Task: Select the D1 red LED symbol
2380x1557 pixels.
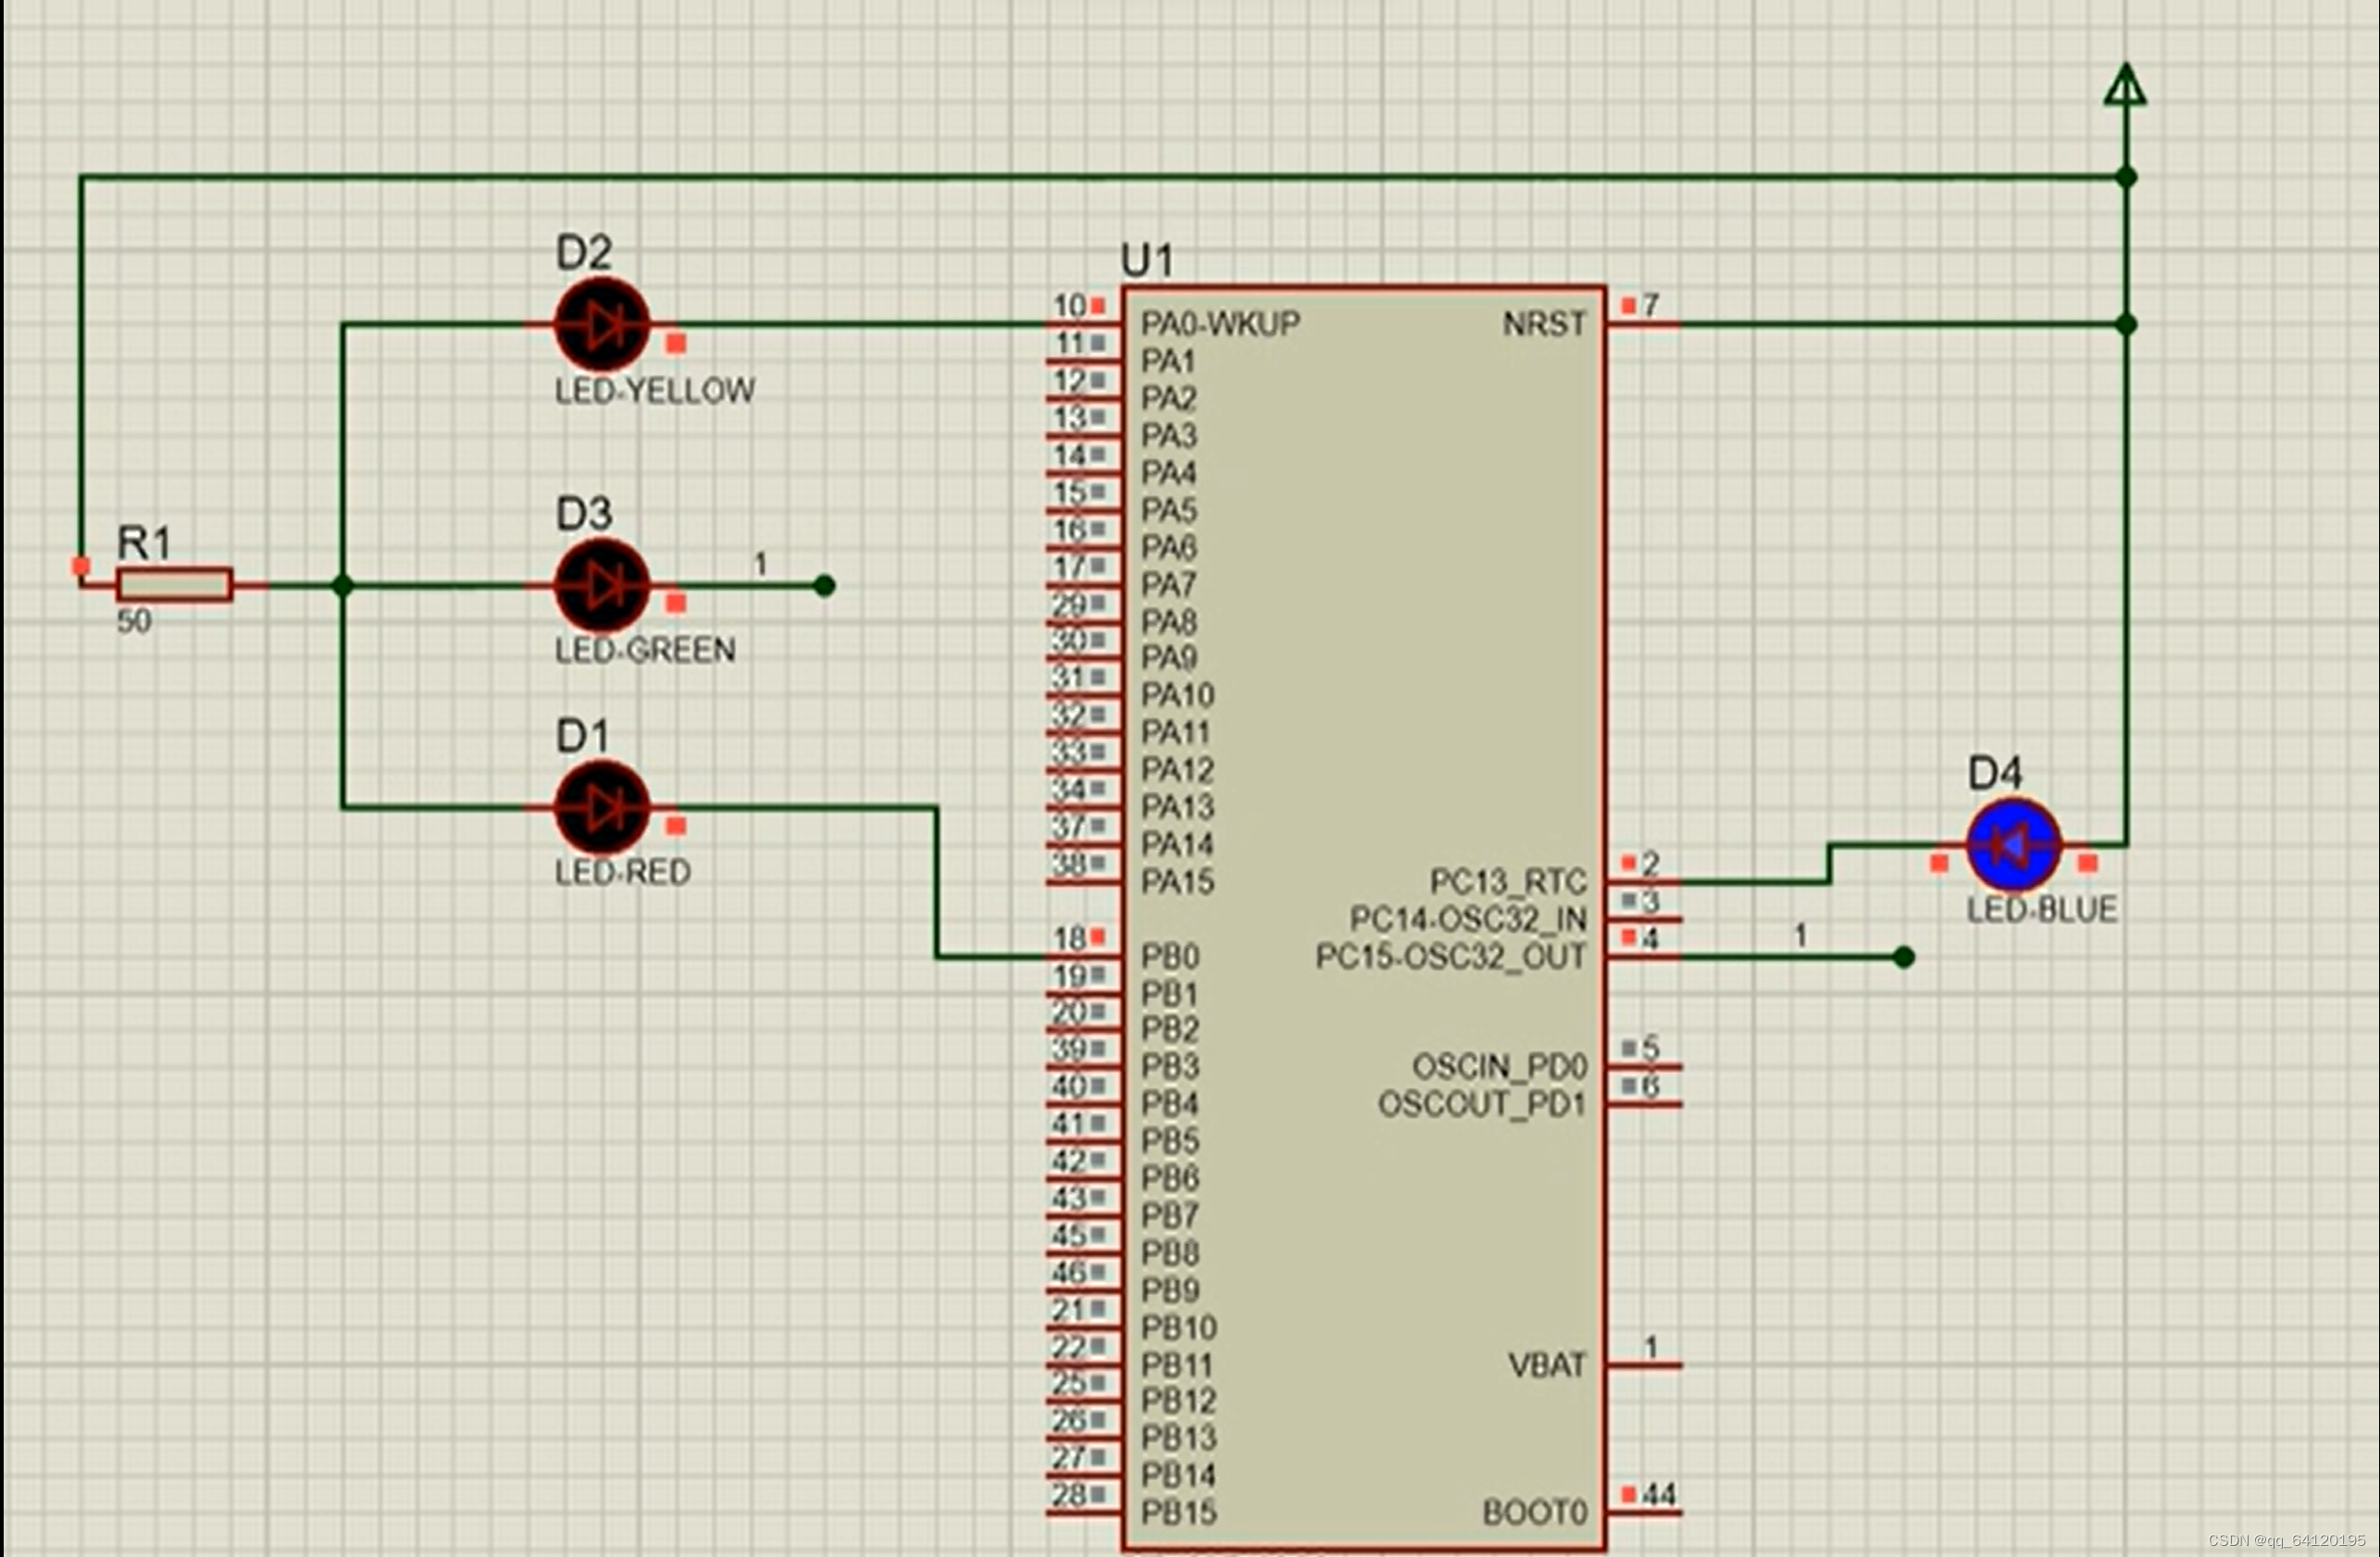Action: (602, 808)
